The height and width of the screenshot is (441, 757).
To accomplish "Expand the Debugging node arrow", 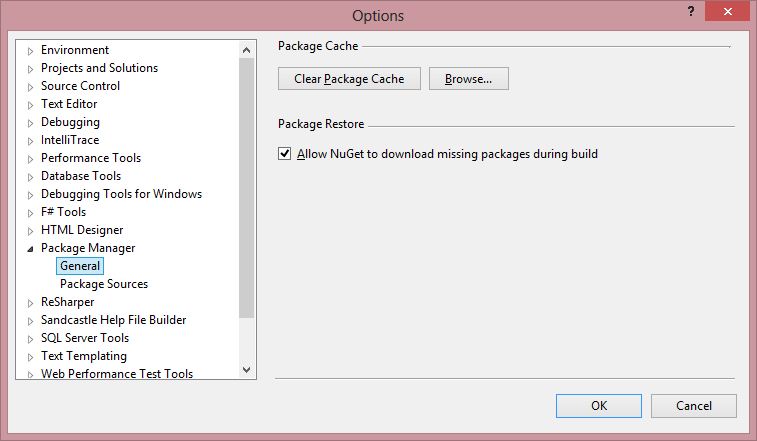I will [30, 123].
